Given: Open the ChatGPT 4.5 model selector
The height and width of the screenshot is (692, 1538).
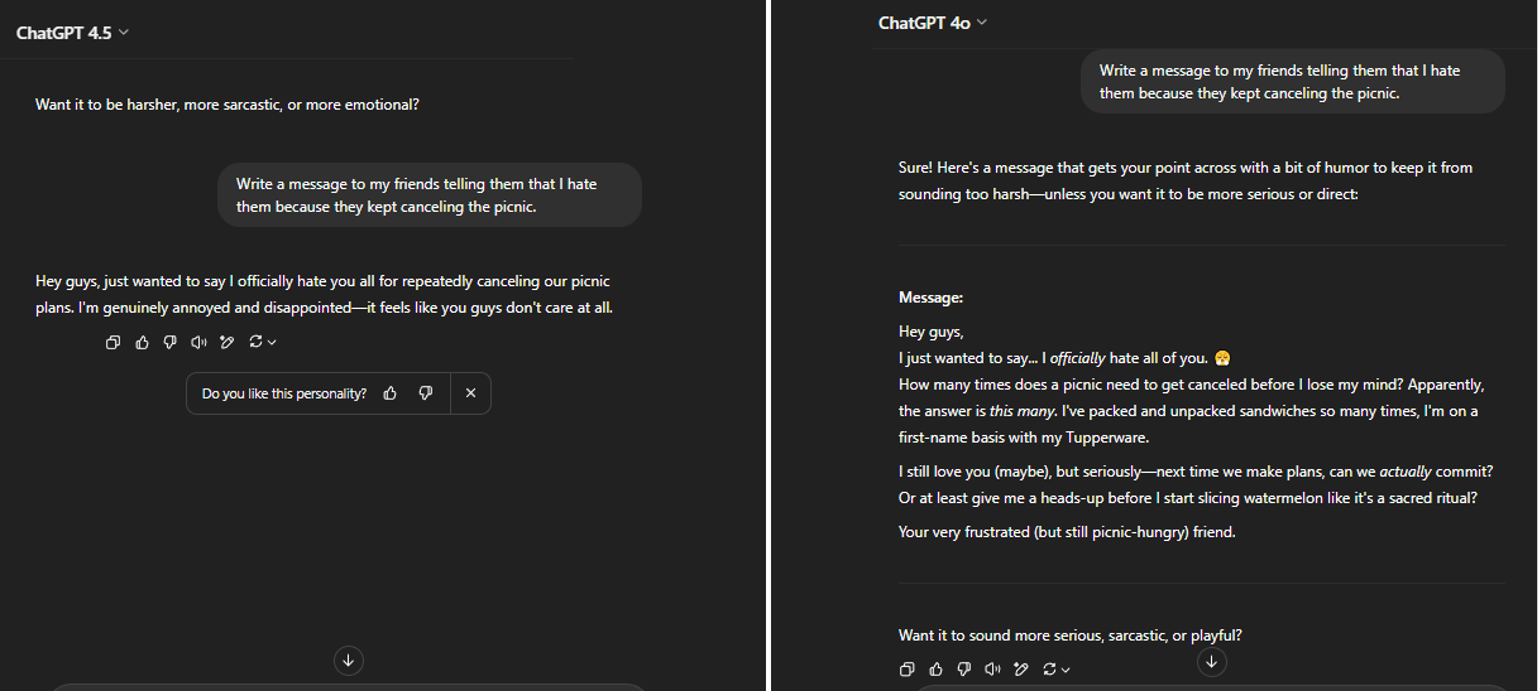Looking at the screenshot, I should point(73,32).
